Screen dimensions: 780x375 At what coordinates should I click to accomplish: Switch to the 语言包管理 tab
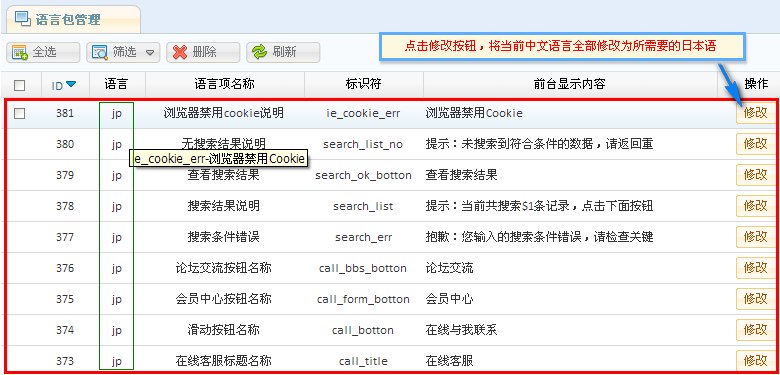click(73, 19)
